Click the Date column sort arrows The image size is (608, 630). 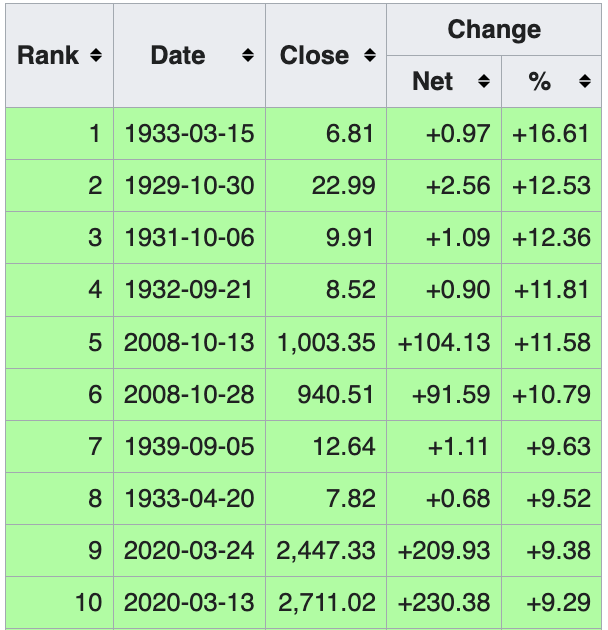pyautogui.click(x=248, y=55)
